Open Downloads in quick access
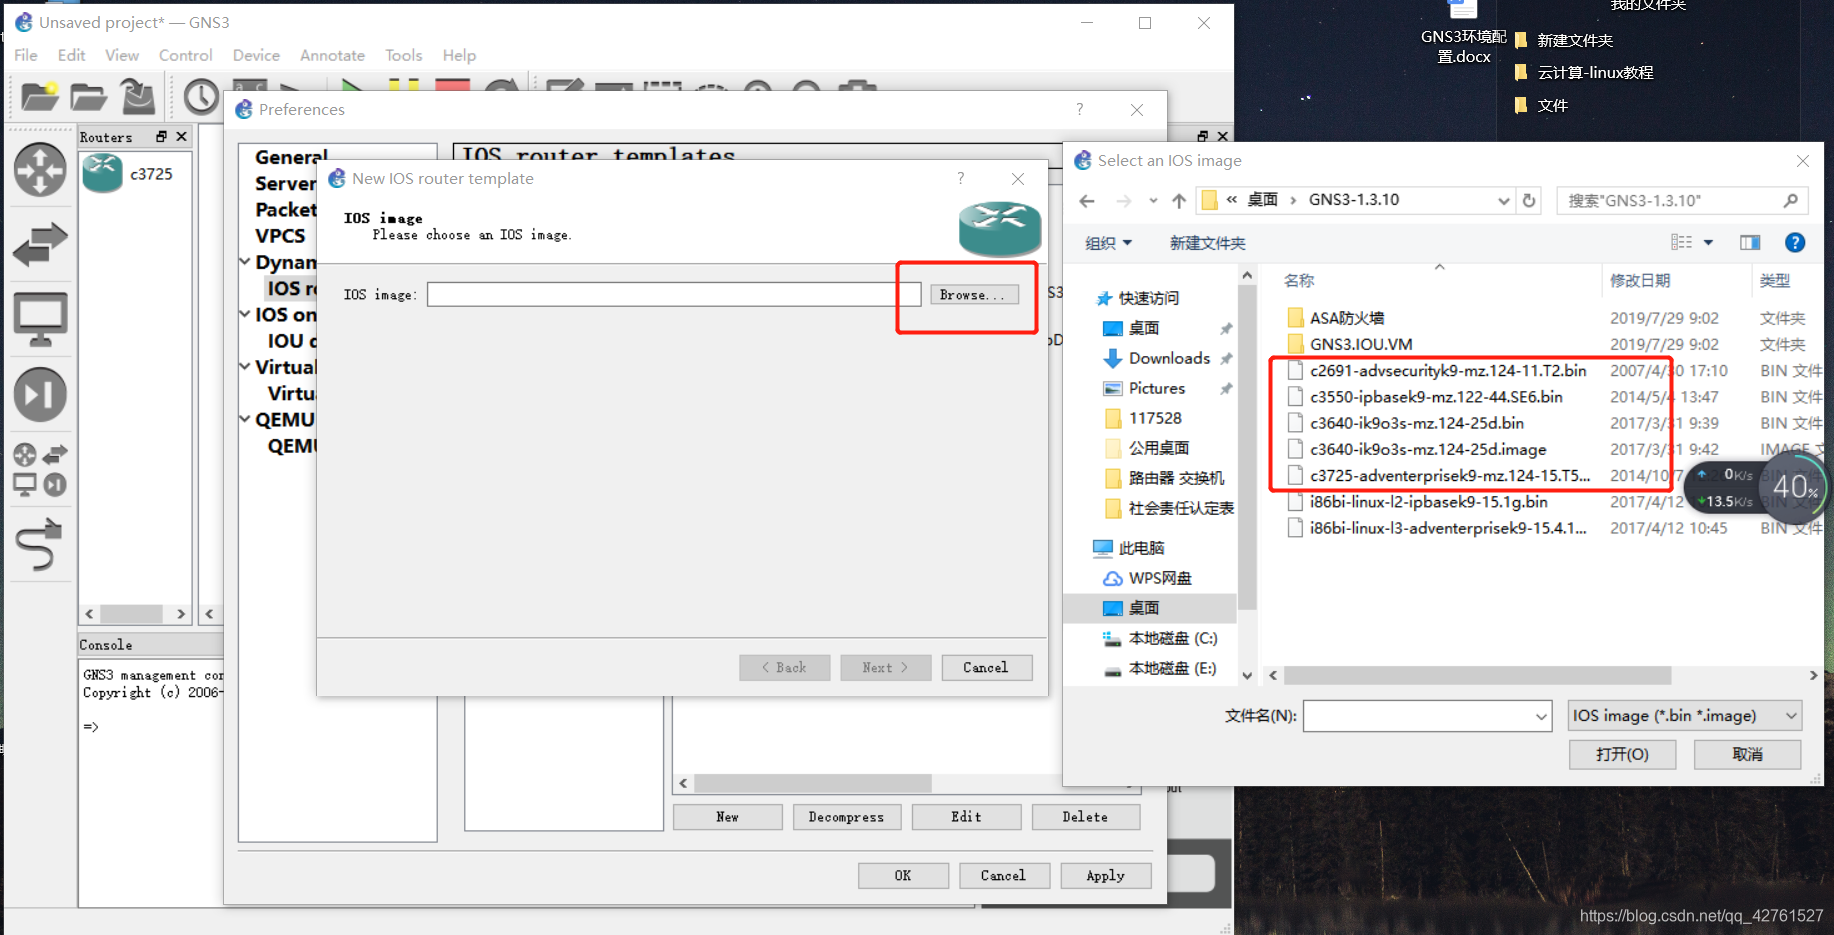1834x935 pixels. coord(1169,358)
